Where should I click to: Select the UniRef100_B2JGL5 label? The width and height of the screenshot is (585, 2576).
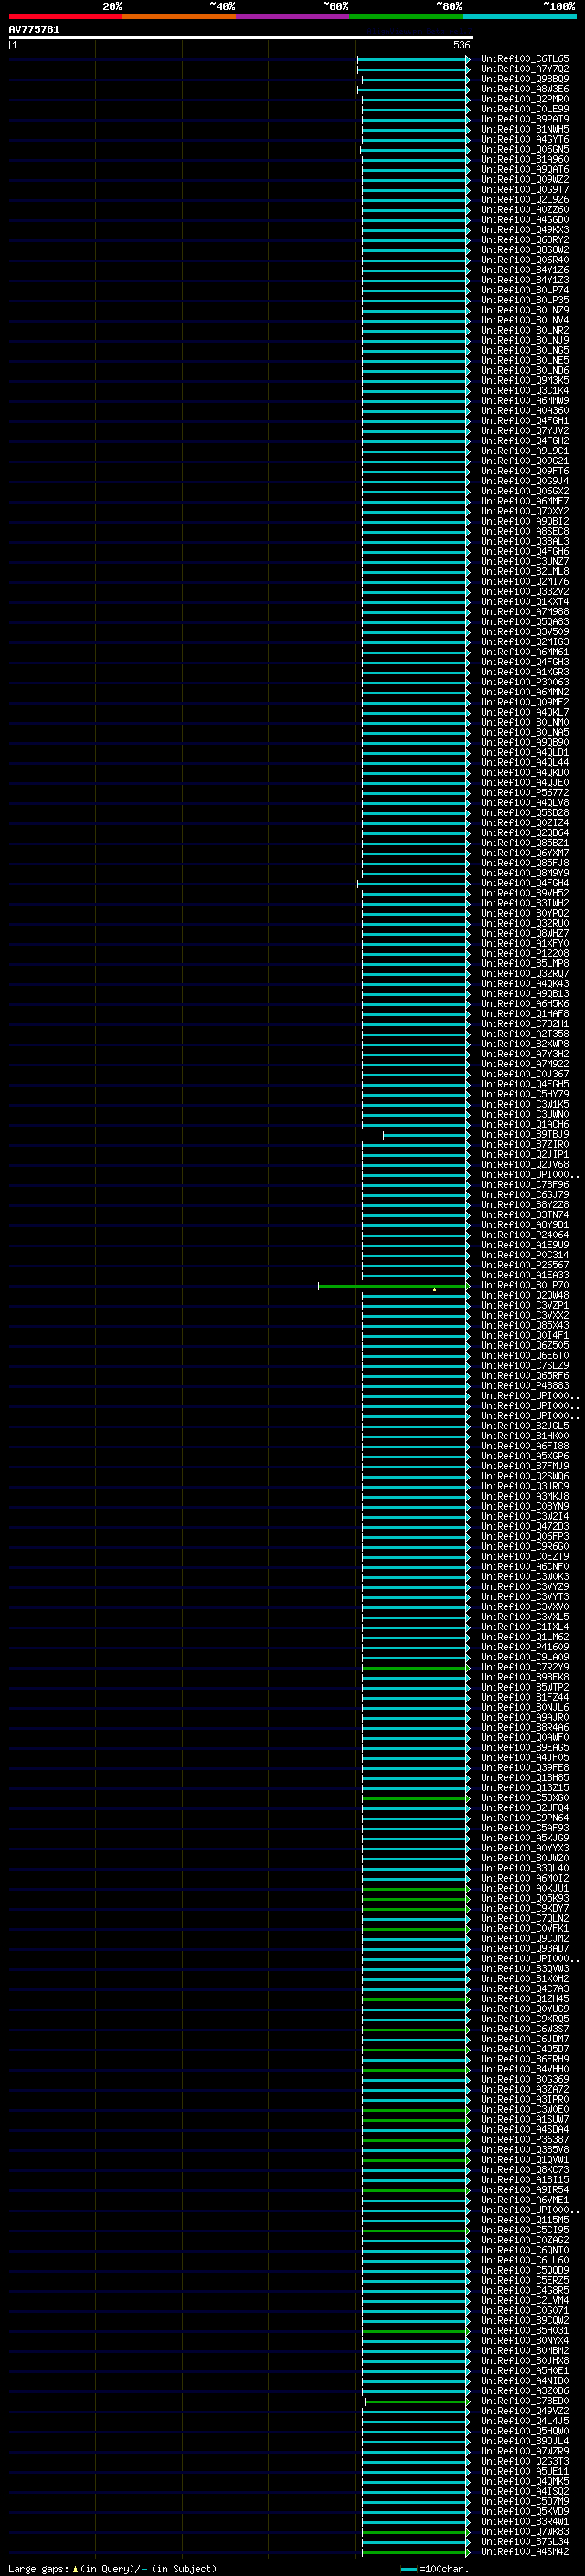click(525, 1426)
